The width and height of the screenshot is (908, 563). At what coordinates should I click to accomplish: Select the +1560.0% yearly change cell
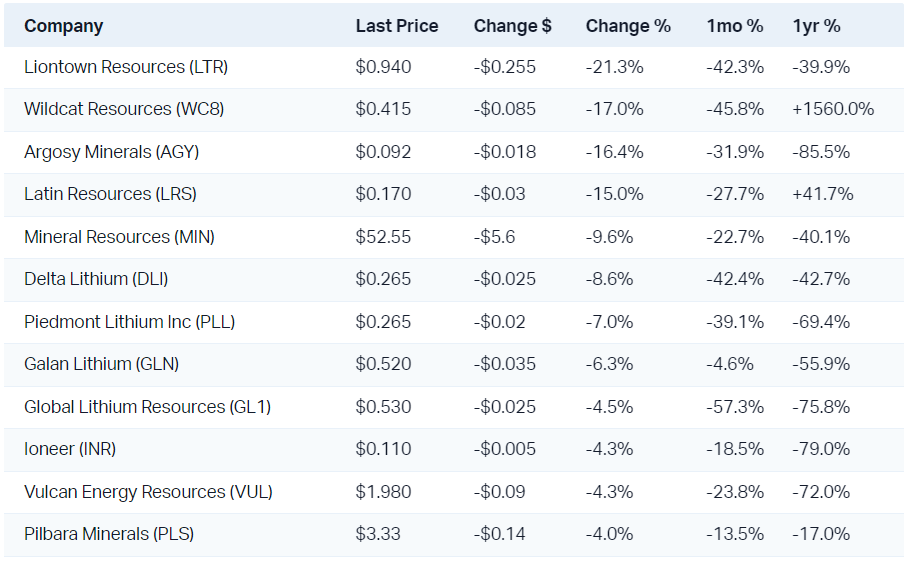(833, 109)
